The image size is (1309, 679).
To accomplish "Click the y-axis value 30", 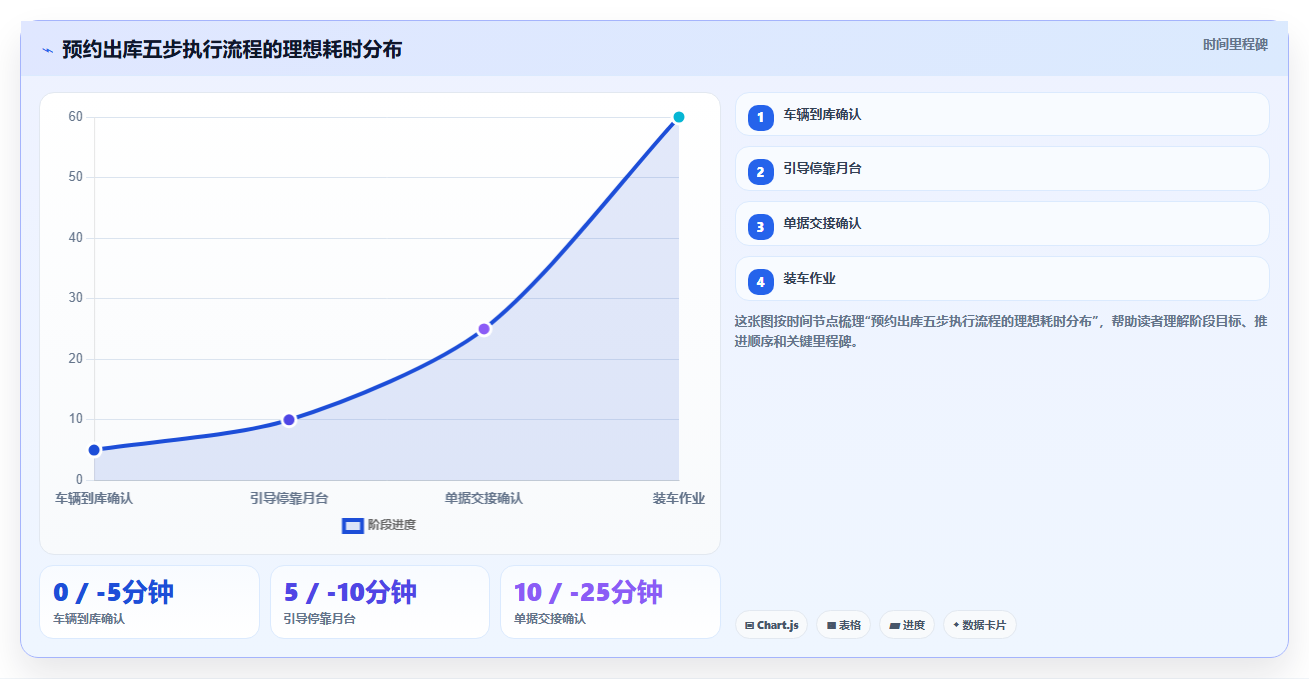I will click(75, 298).
